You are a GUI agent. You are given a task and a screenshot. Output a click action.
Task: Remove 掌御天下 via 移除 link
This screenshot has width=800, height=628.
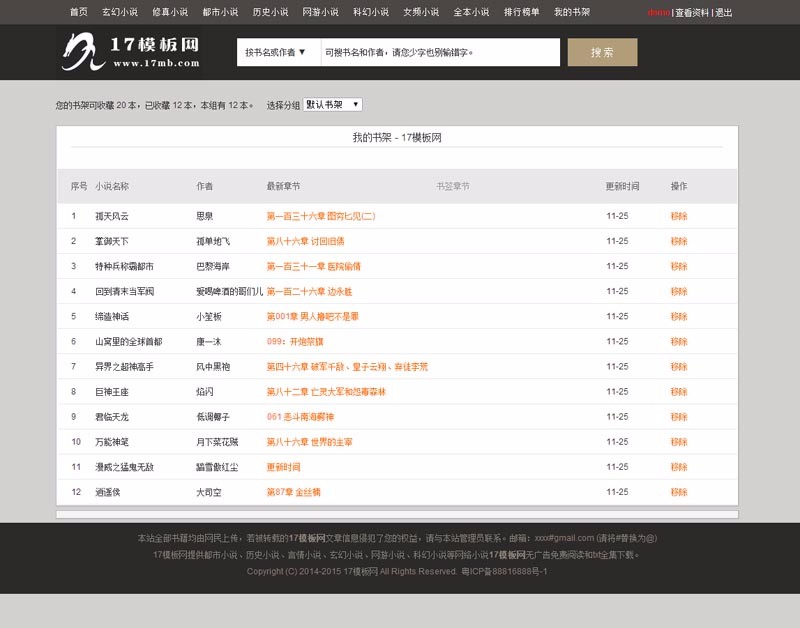point(679,241)
